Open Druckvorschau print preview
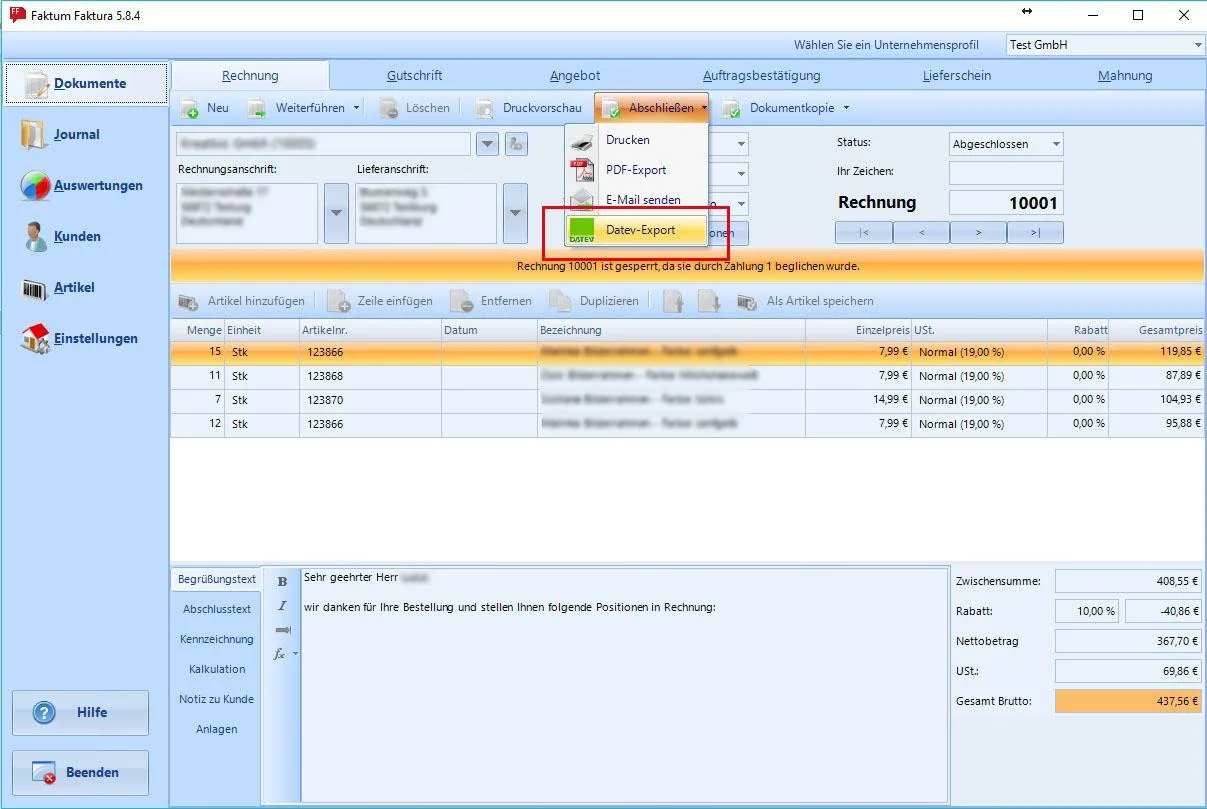Screen dimensions: 1207x809 tap(529, 108)
